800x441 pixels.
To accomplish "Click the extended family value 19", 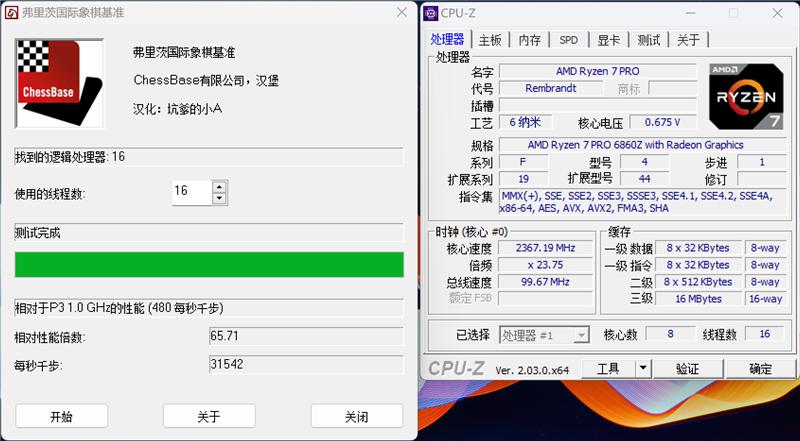I will click(x=523, y=179).
